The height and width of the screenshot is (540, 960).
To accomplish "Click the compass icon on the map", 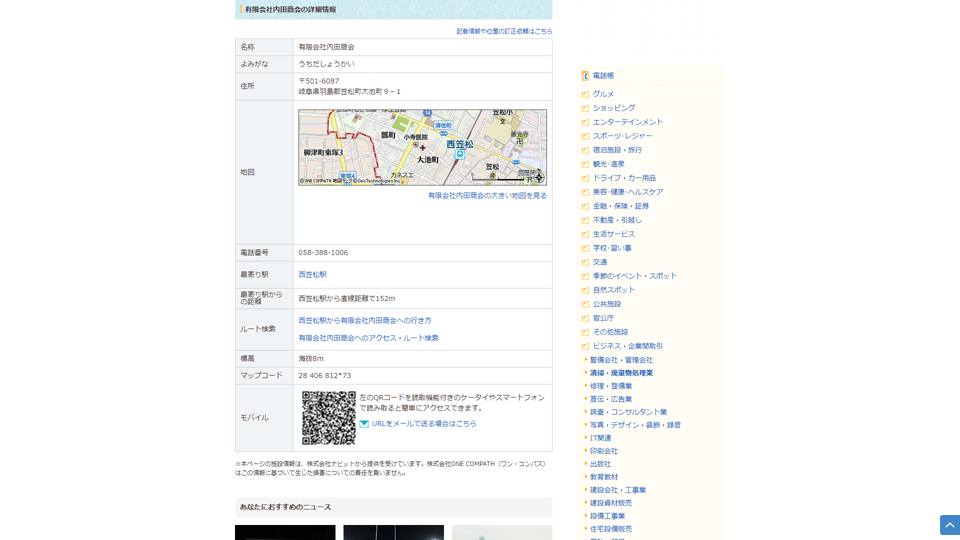I will 538,176.
